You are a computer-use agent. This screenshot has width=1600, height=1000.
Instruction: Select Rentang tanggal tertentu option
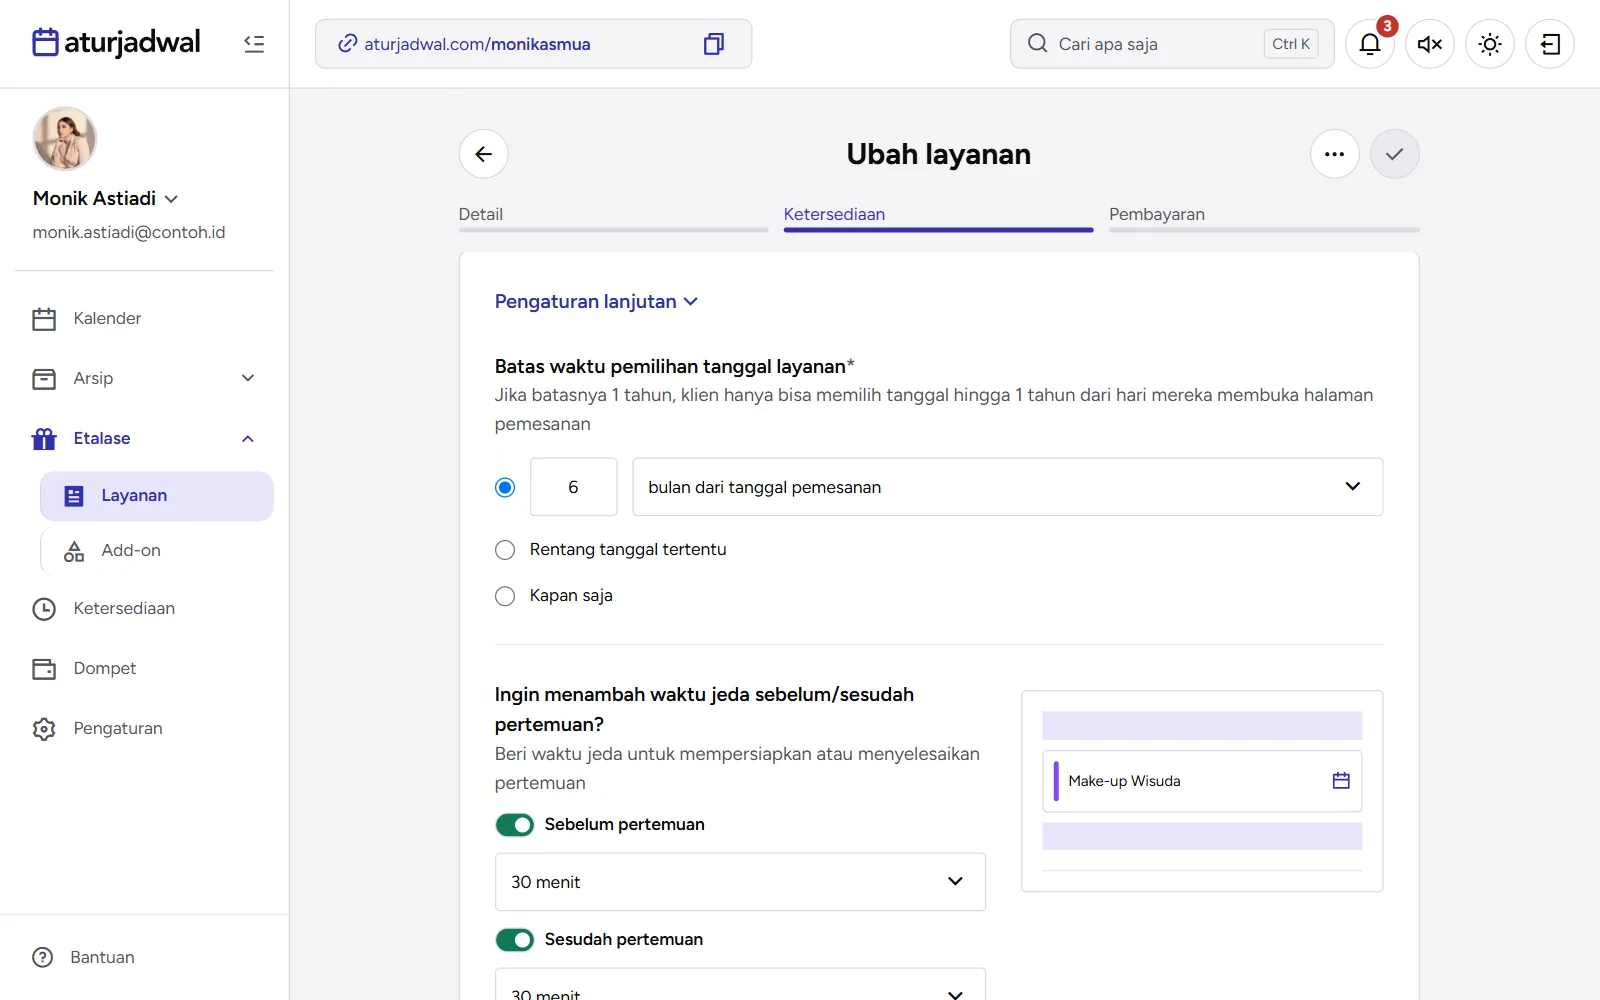pos(505,550)
